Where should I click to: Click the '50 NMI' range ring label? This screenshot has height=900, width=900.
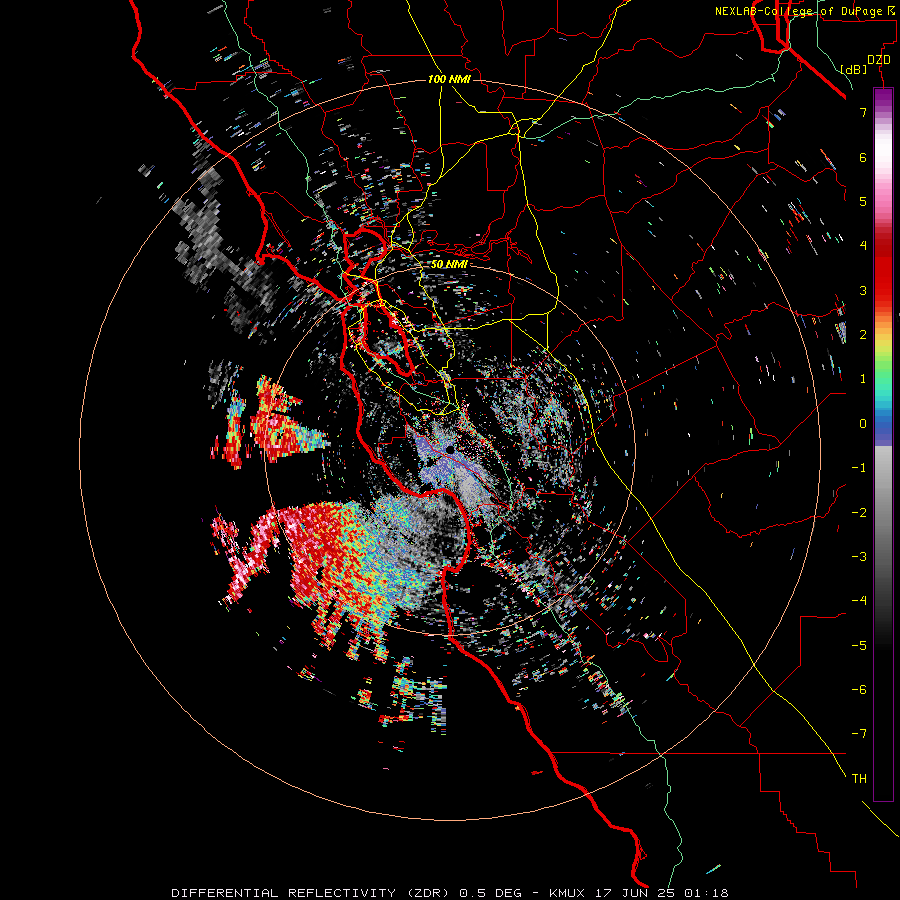coord(449,264)
